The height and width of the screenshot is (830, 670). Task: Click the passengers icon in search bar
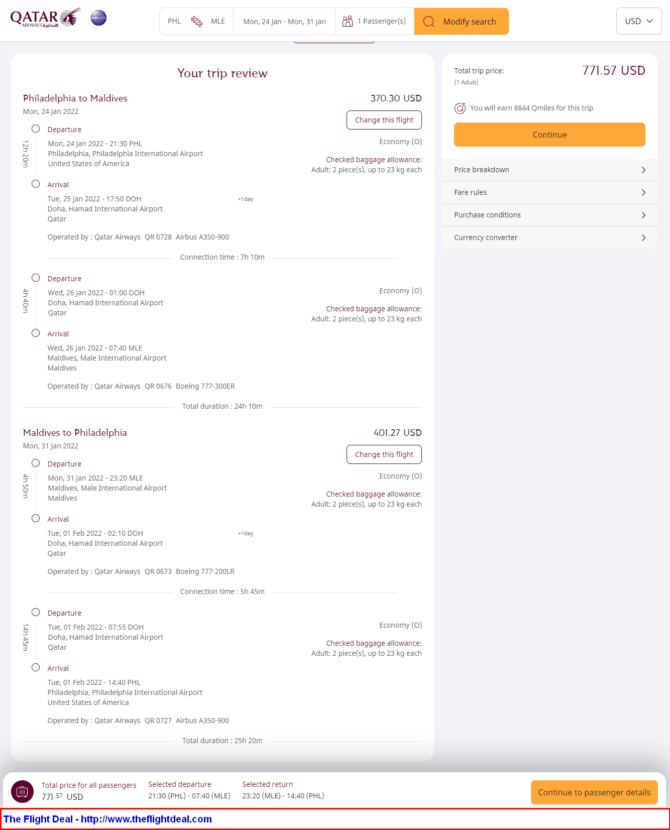pos(347,21)
